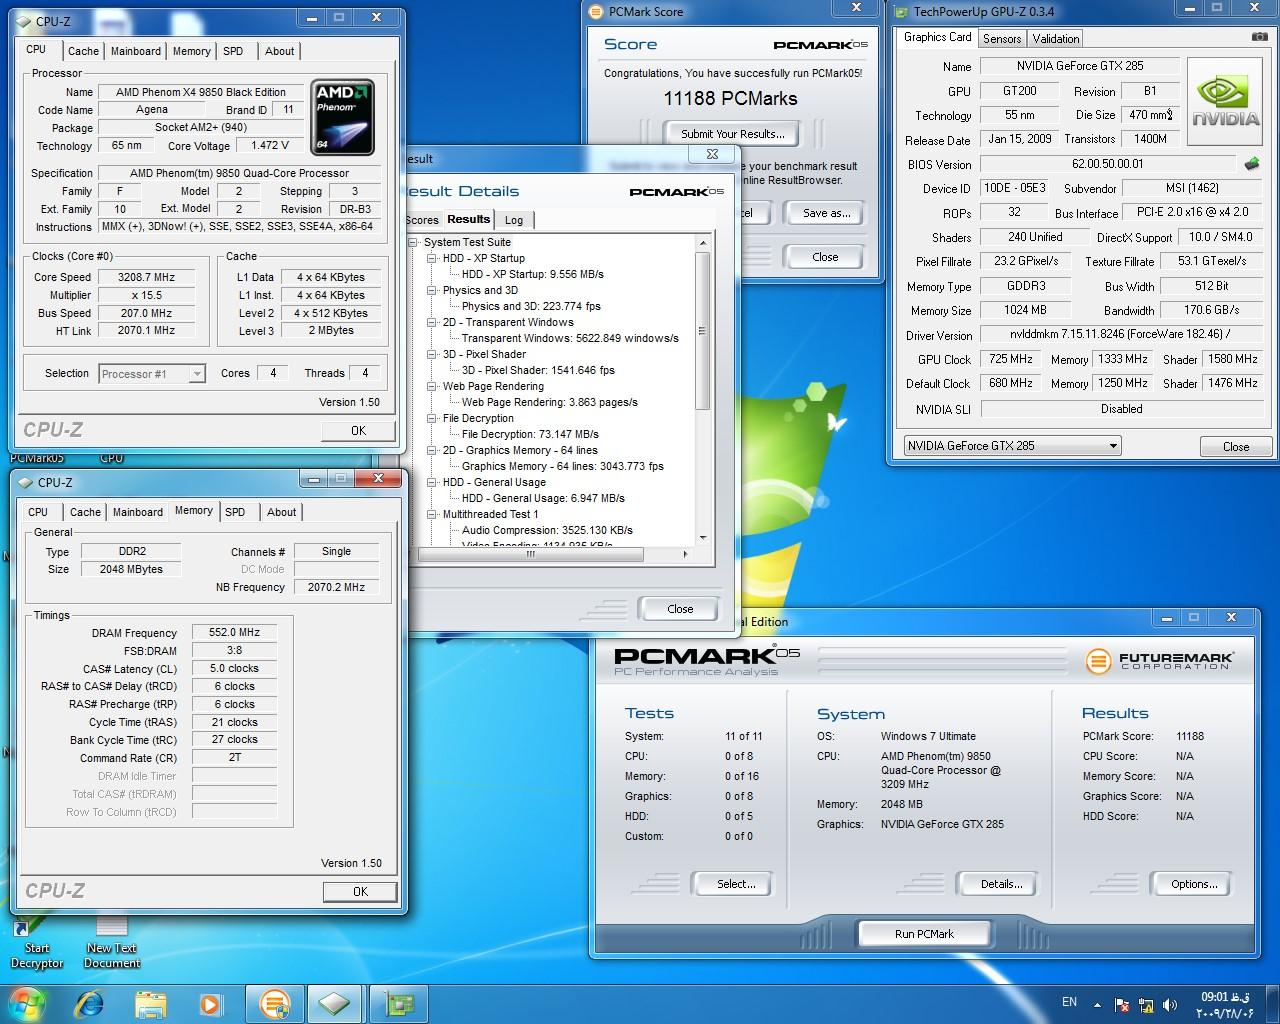Click the results tree scroll up arrow
Image resolution: width=1280 pixels, height=1024 pixels.
[x=703, y=243]
